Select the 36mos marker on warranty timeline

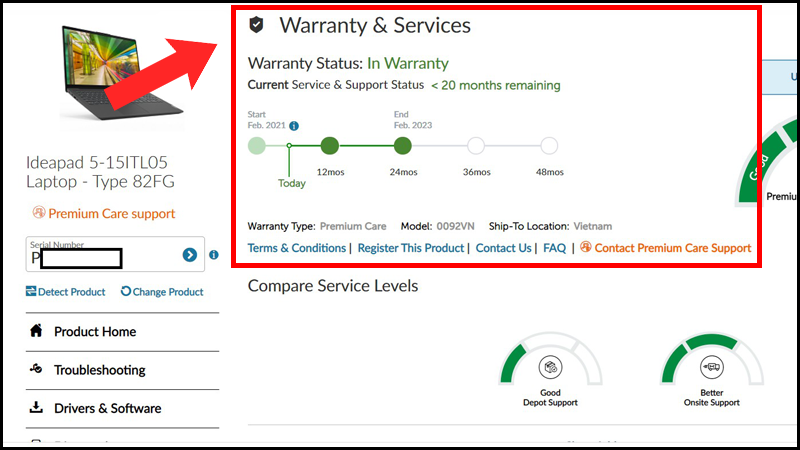click(476, 147)
